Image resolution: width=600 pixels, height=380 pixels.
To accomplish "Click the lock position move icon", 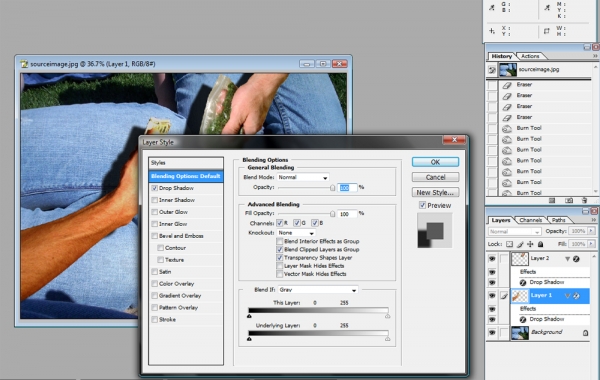I will pos(530,244).
